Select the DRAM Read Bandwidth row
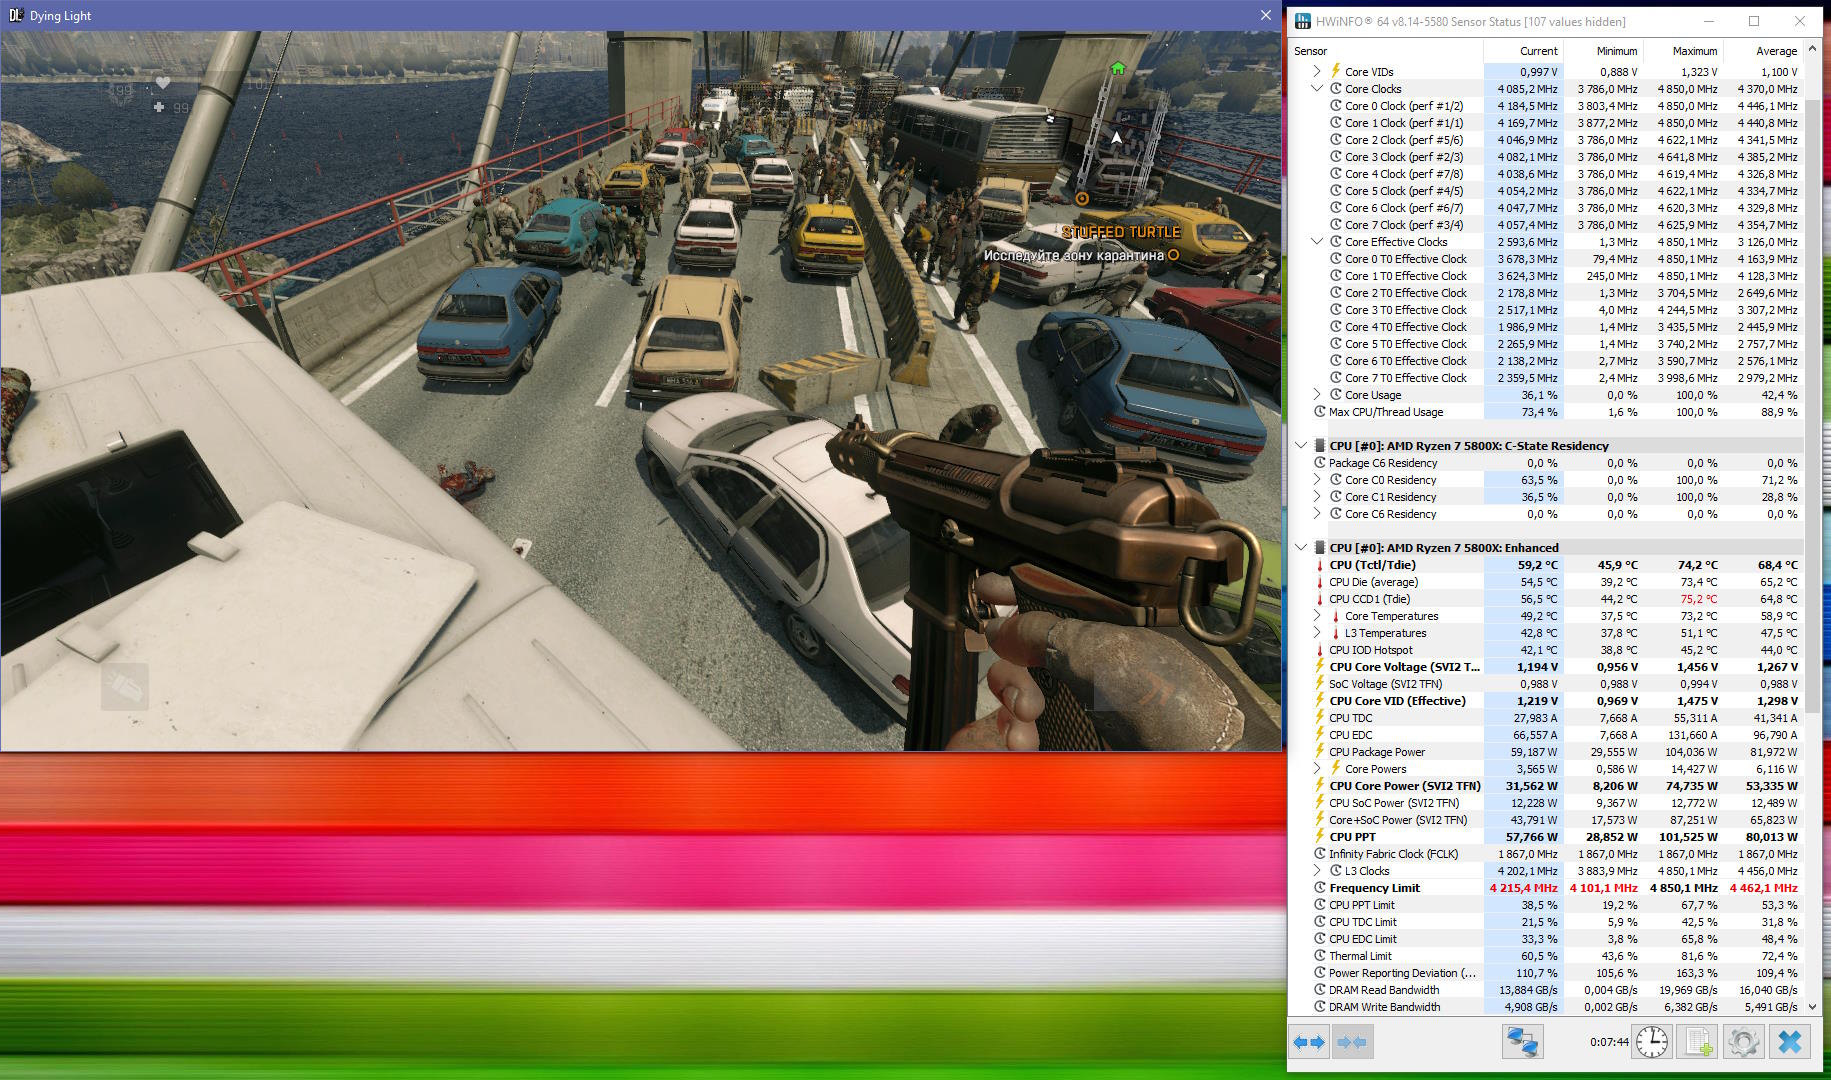 click(1546, 990)
